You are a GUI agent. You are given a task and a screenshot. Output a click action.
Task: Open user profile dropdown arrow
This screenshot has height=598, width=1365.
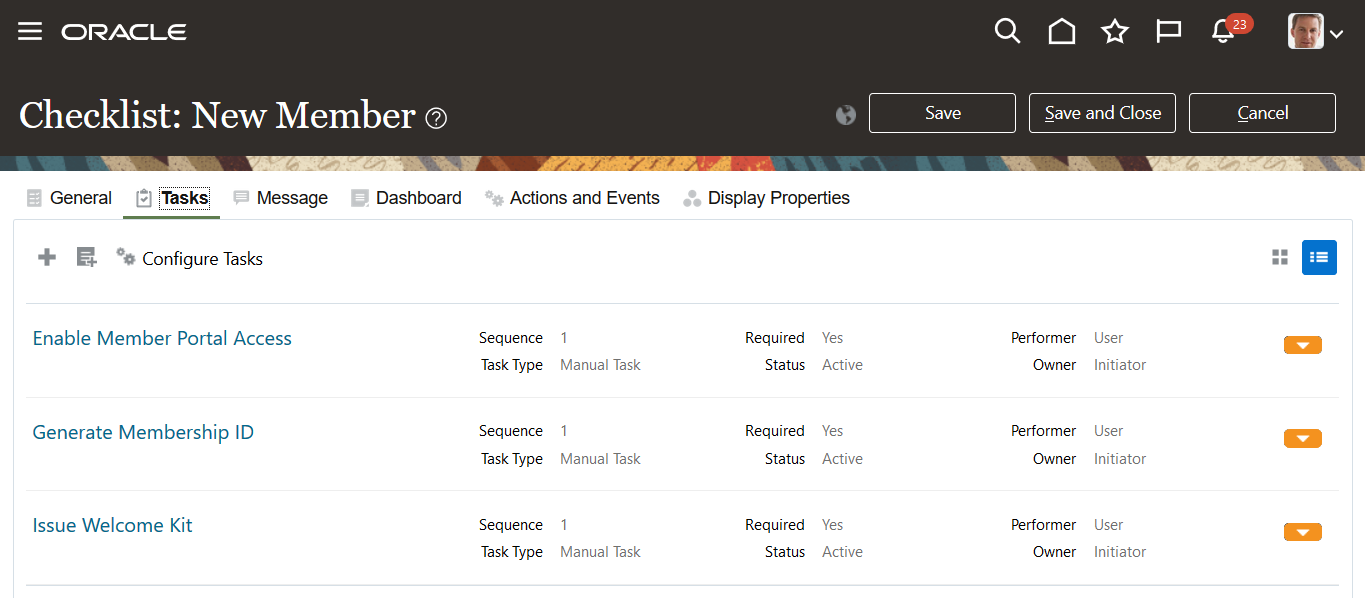point(1336,34)
